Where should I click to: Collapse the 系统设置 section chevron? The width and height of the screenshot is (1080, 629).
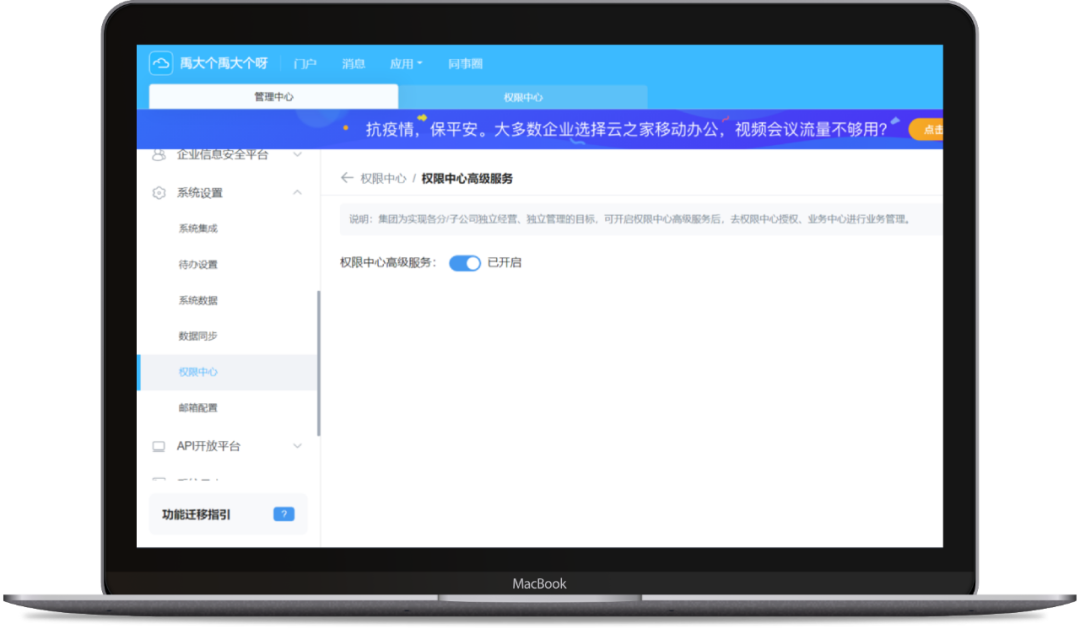tap(298, 193)
